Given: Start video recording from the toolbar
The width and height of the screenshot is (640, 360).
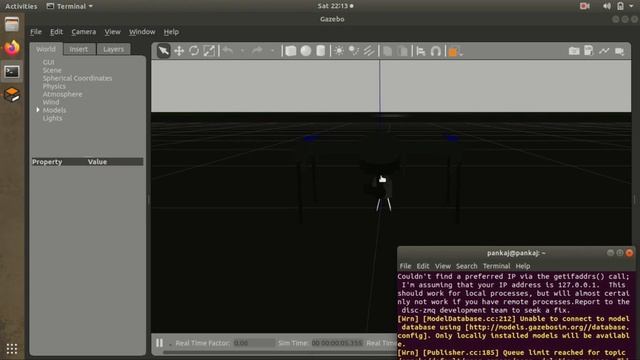Looking at the screenshot, I should click(x=620, y=51).
